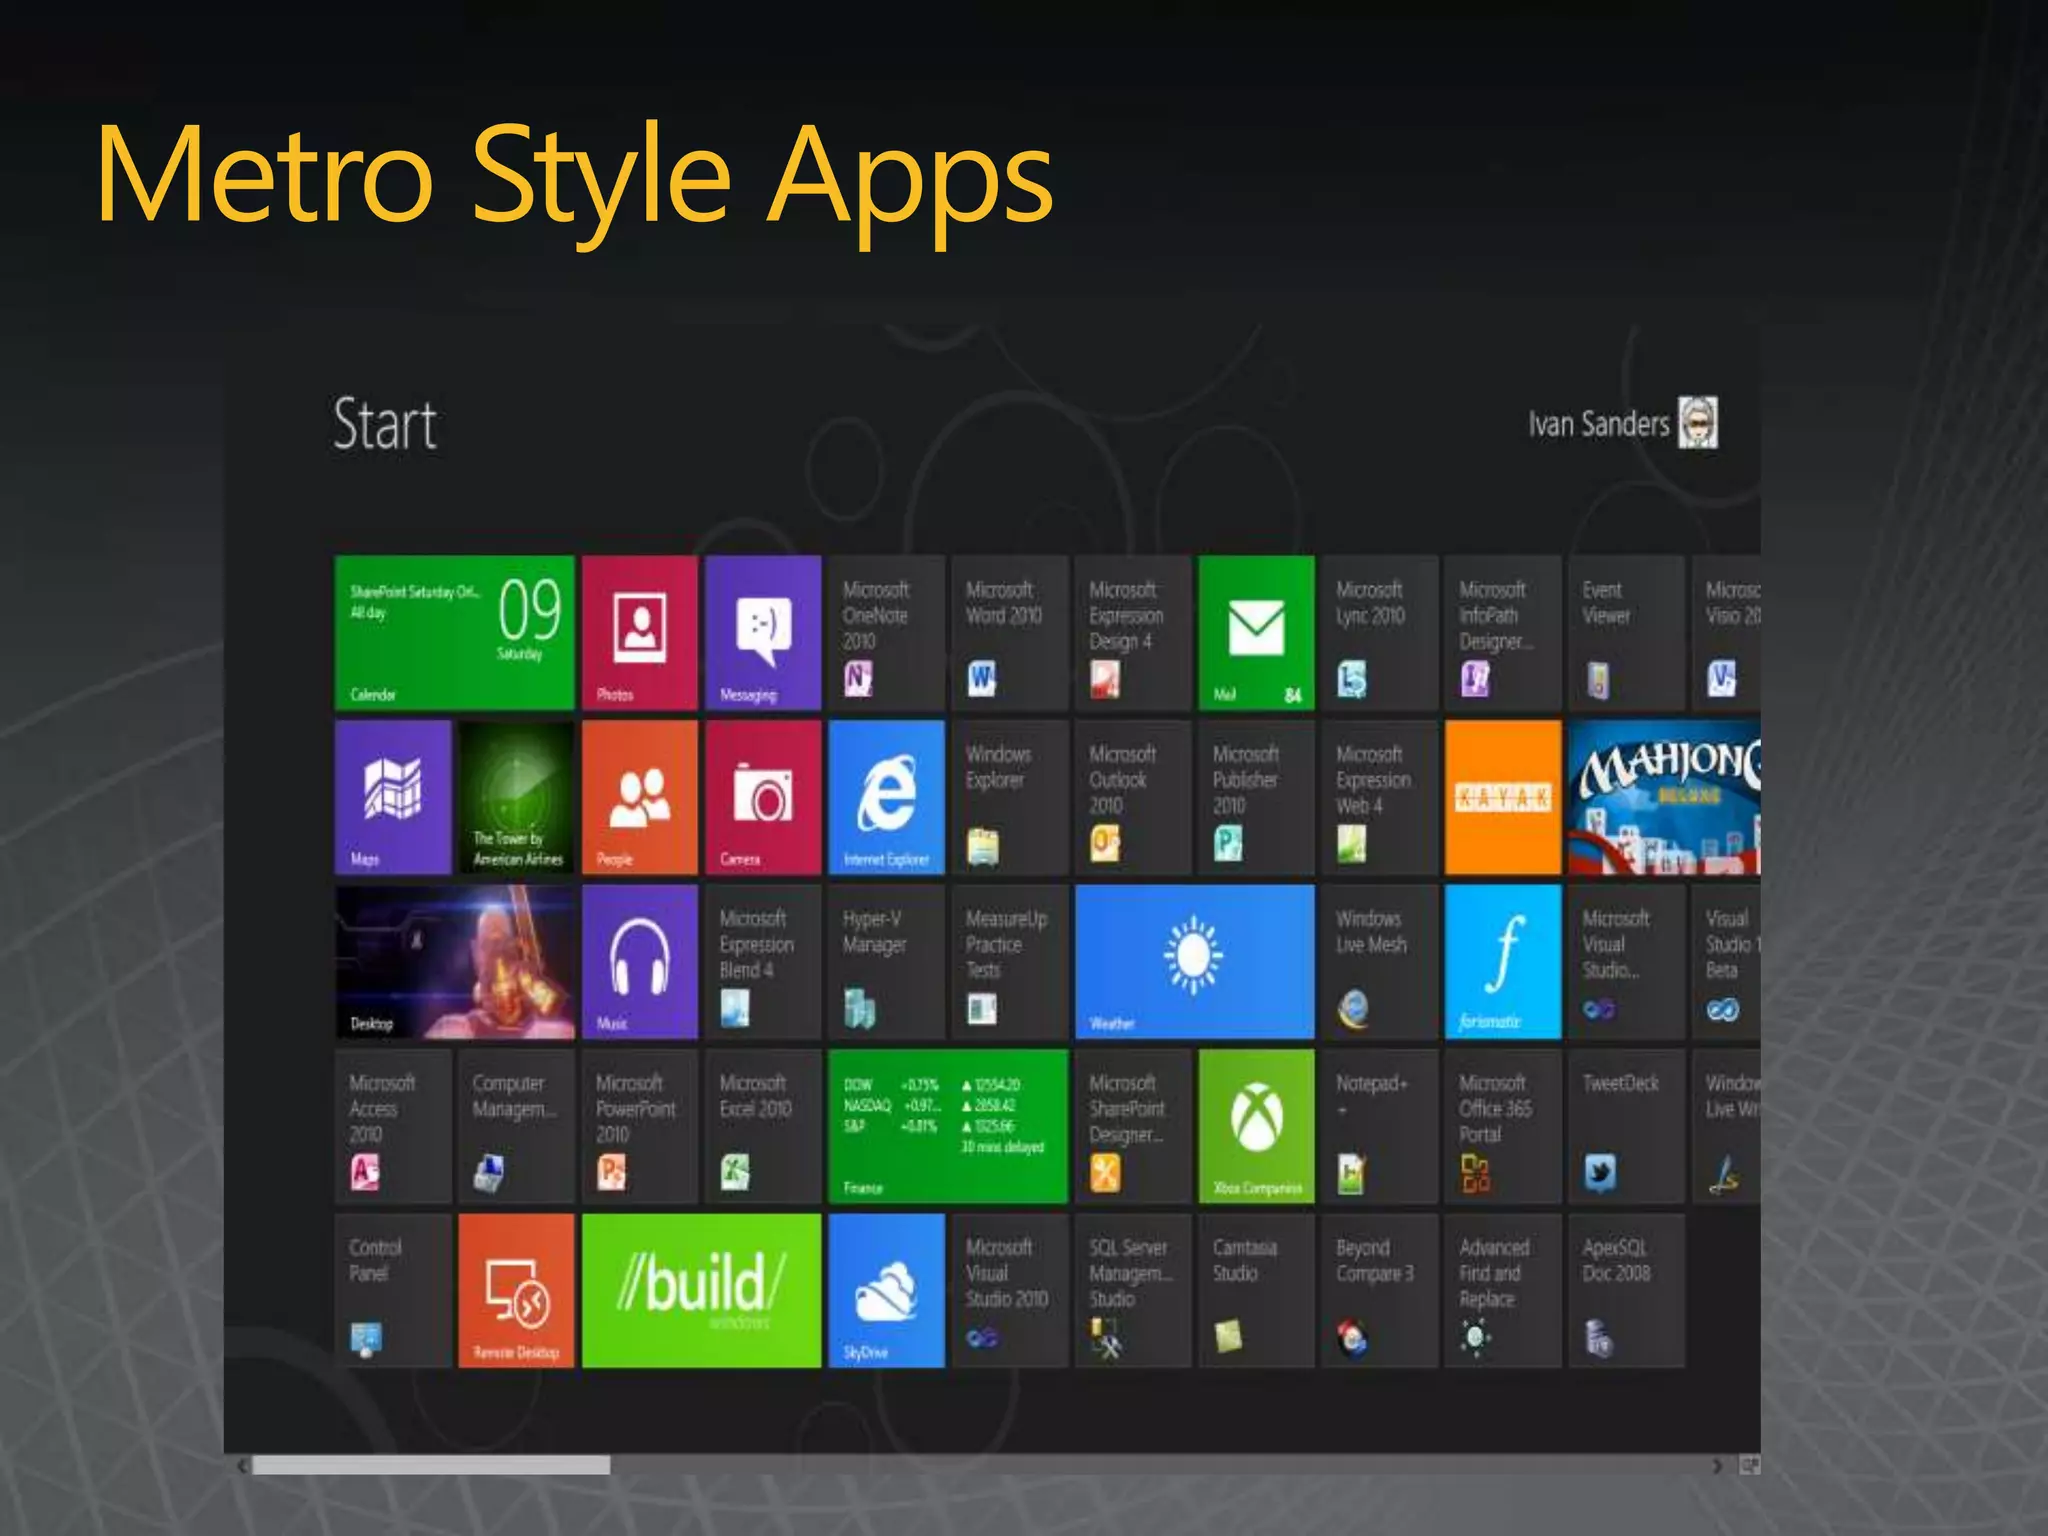This screenshot has height=1536, width=2048.
Task: Open the blue SkyDrive tile
Action: click(886, 1291)
